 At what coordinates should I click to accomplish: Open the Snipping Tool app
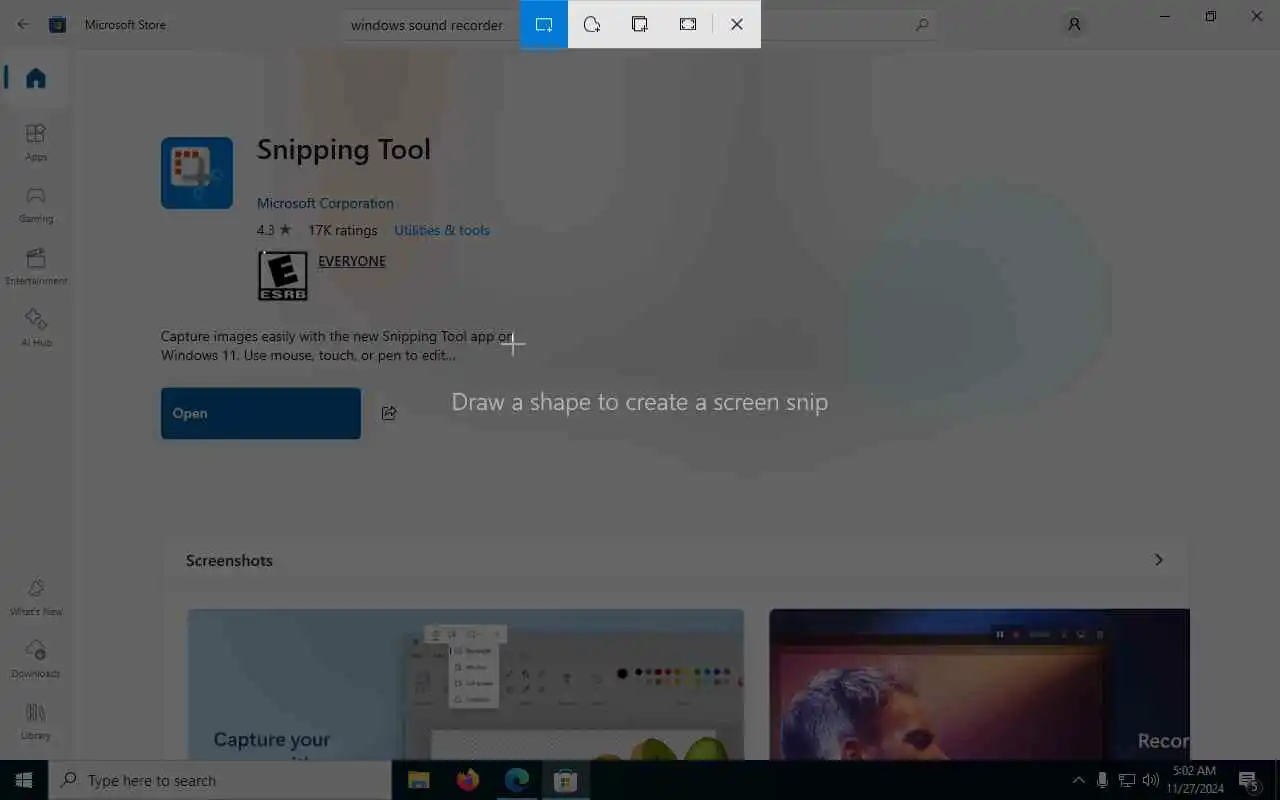point(261,413)
